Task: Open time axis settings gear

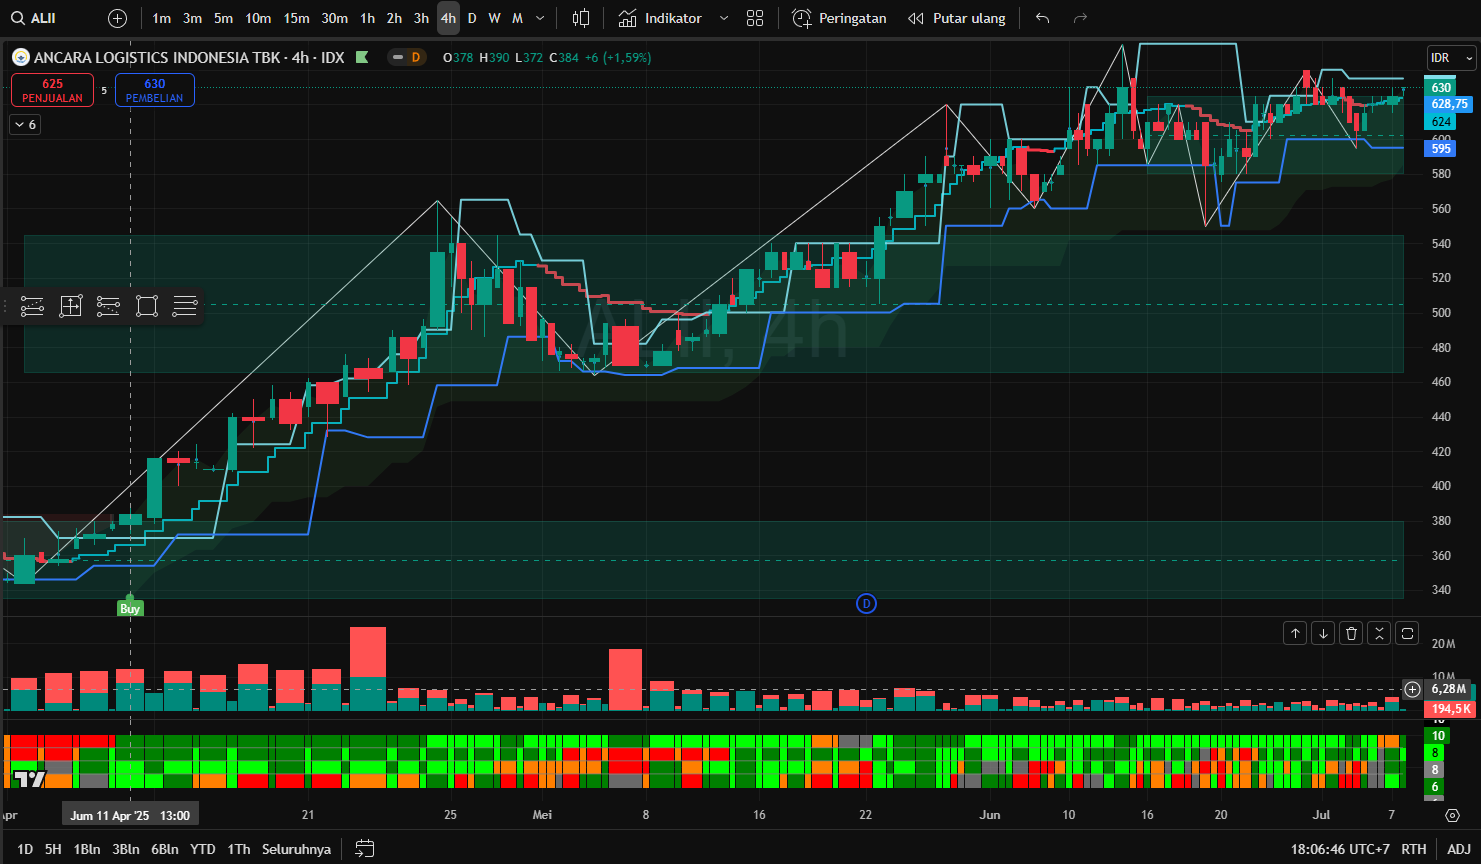Action: pos(1452,815)
